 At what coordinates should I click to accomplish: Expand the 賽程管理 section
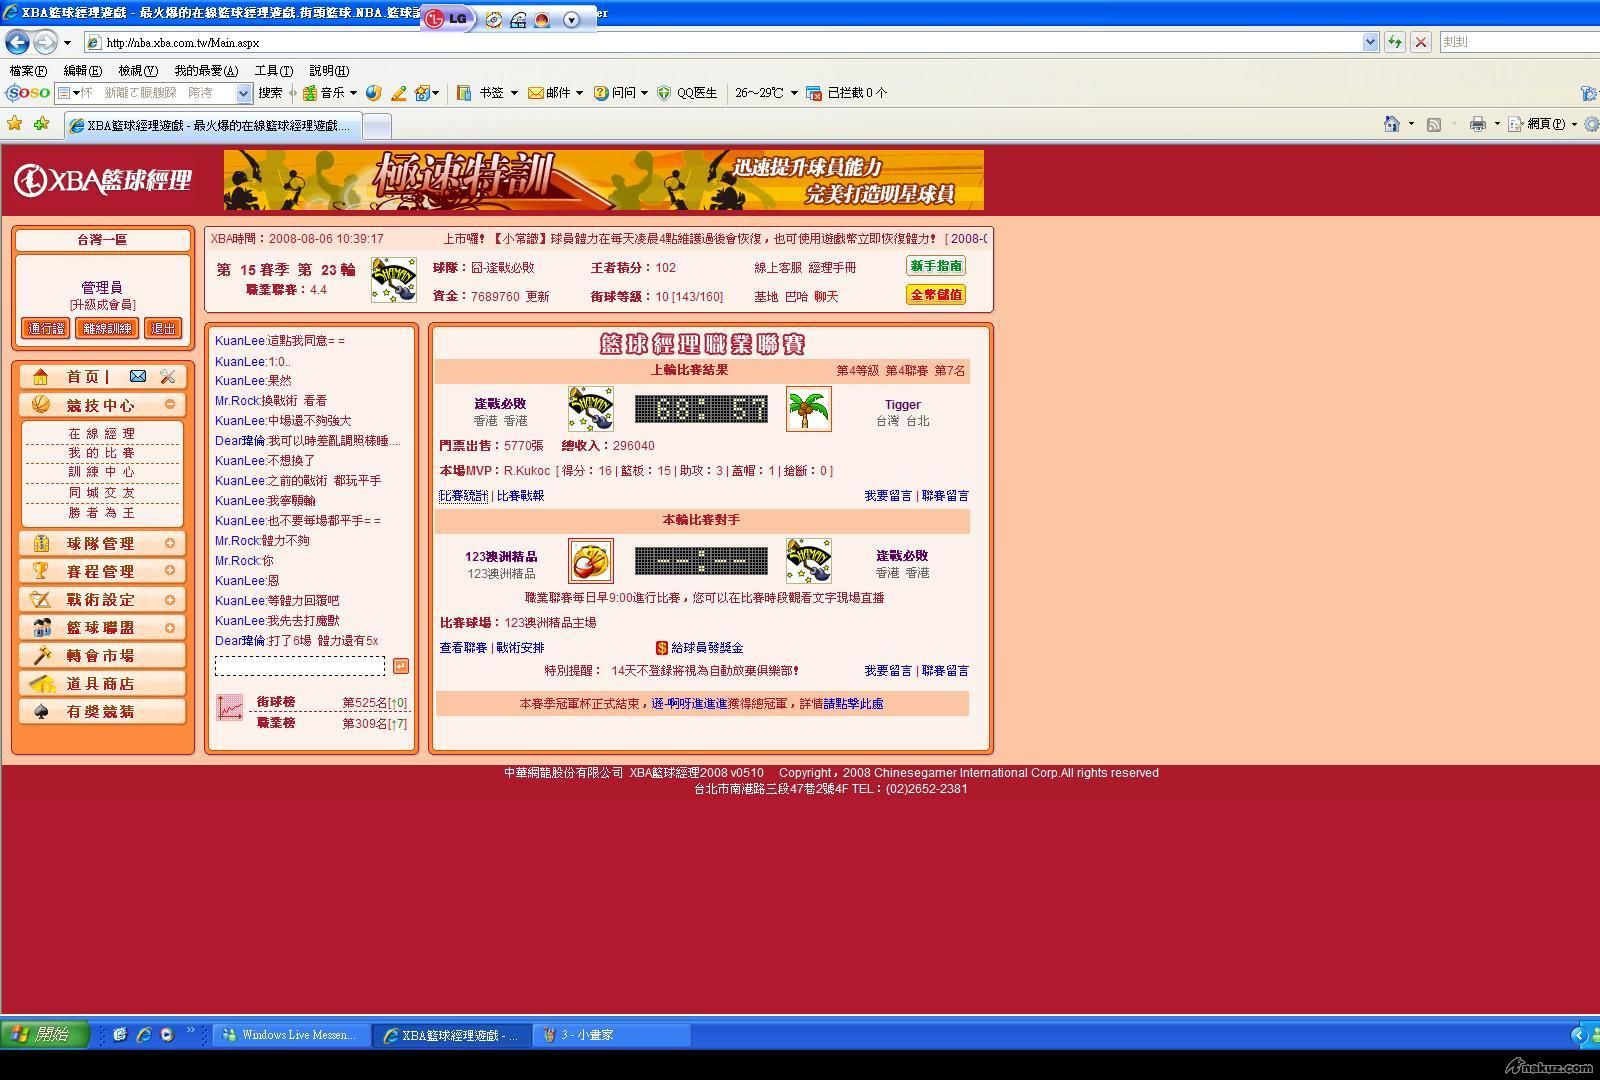pos(170,570)
